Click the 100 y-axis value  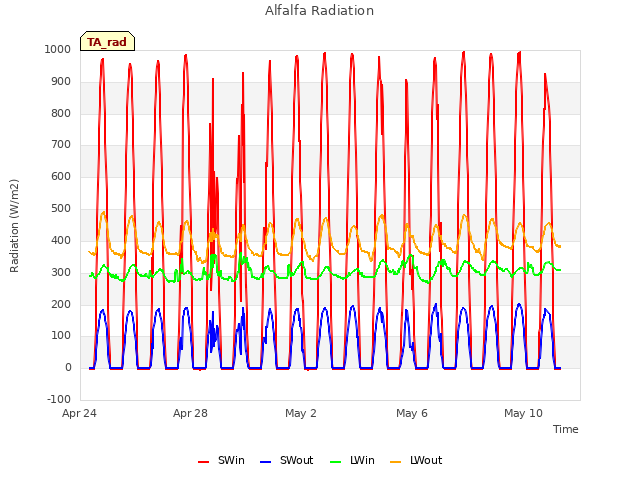(61, 336)
